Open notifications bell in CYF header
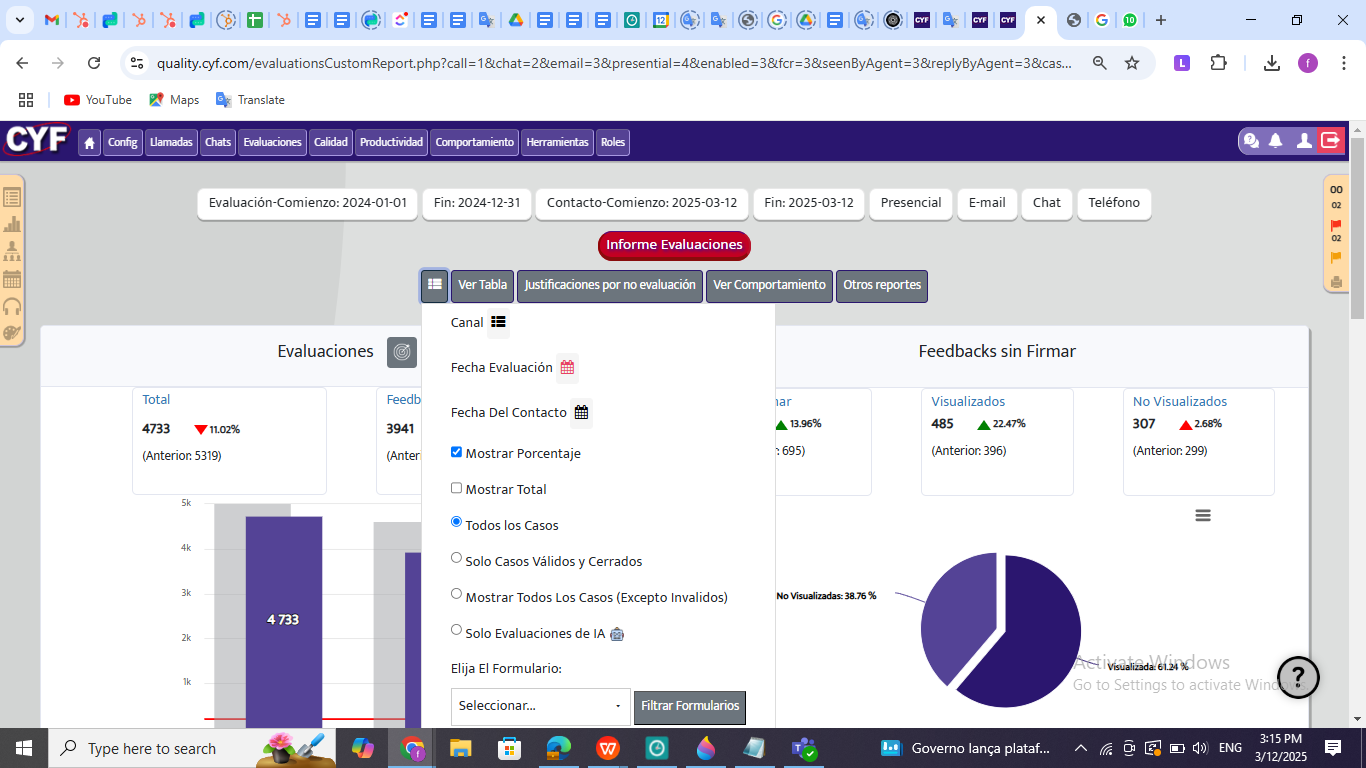This screenshot has width=1366, height=768. 1276,141
